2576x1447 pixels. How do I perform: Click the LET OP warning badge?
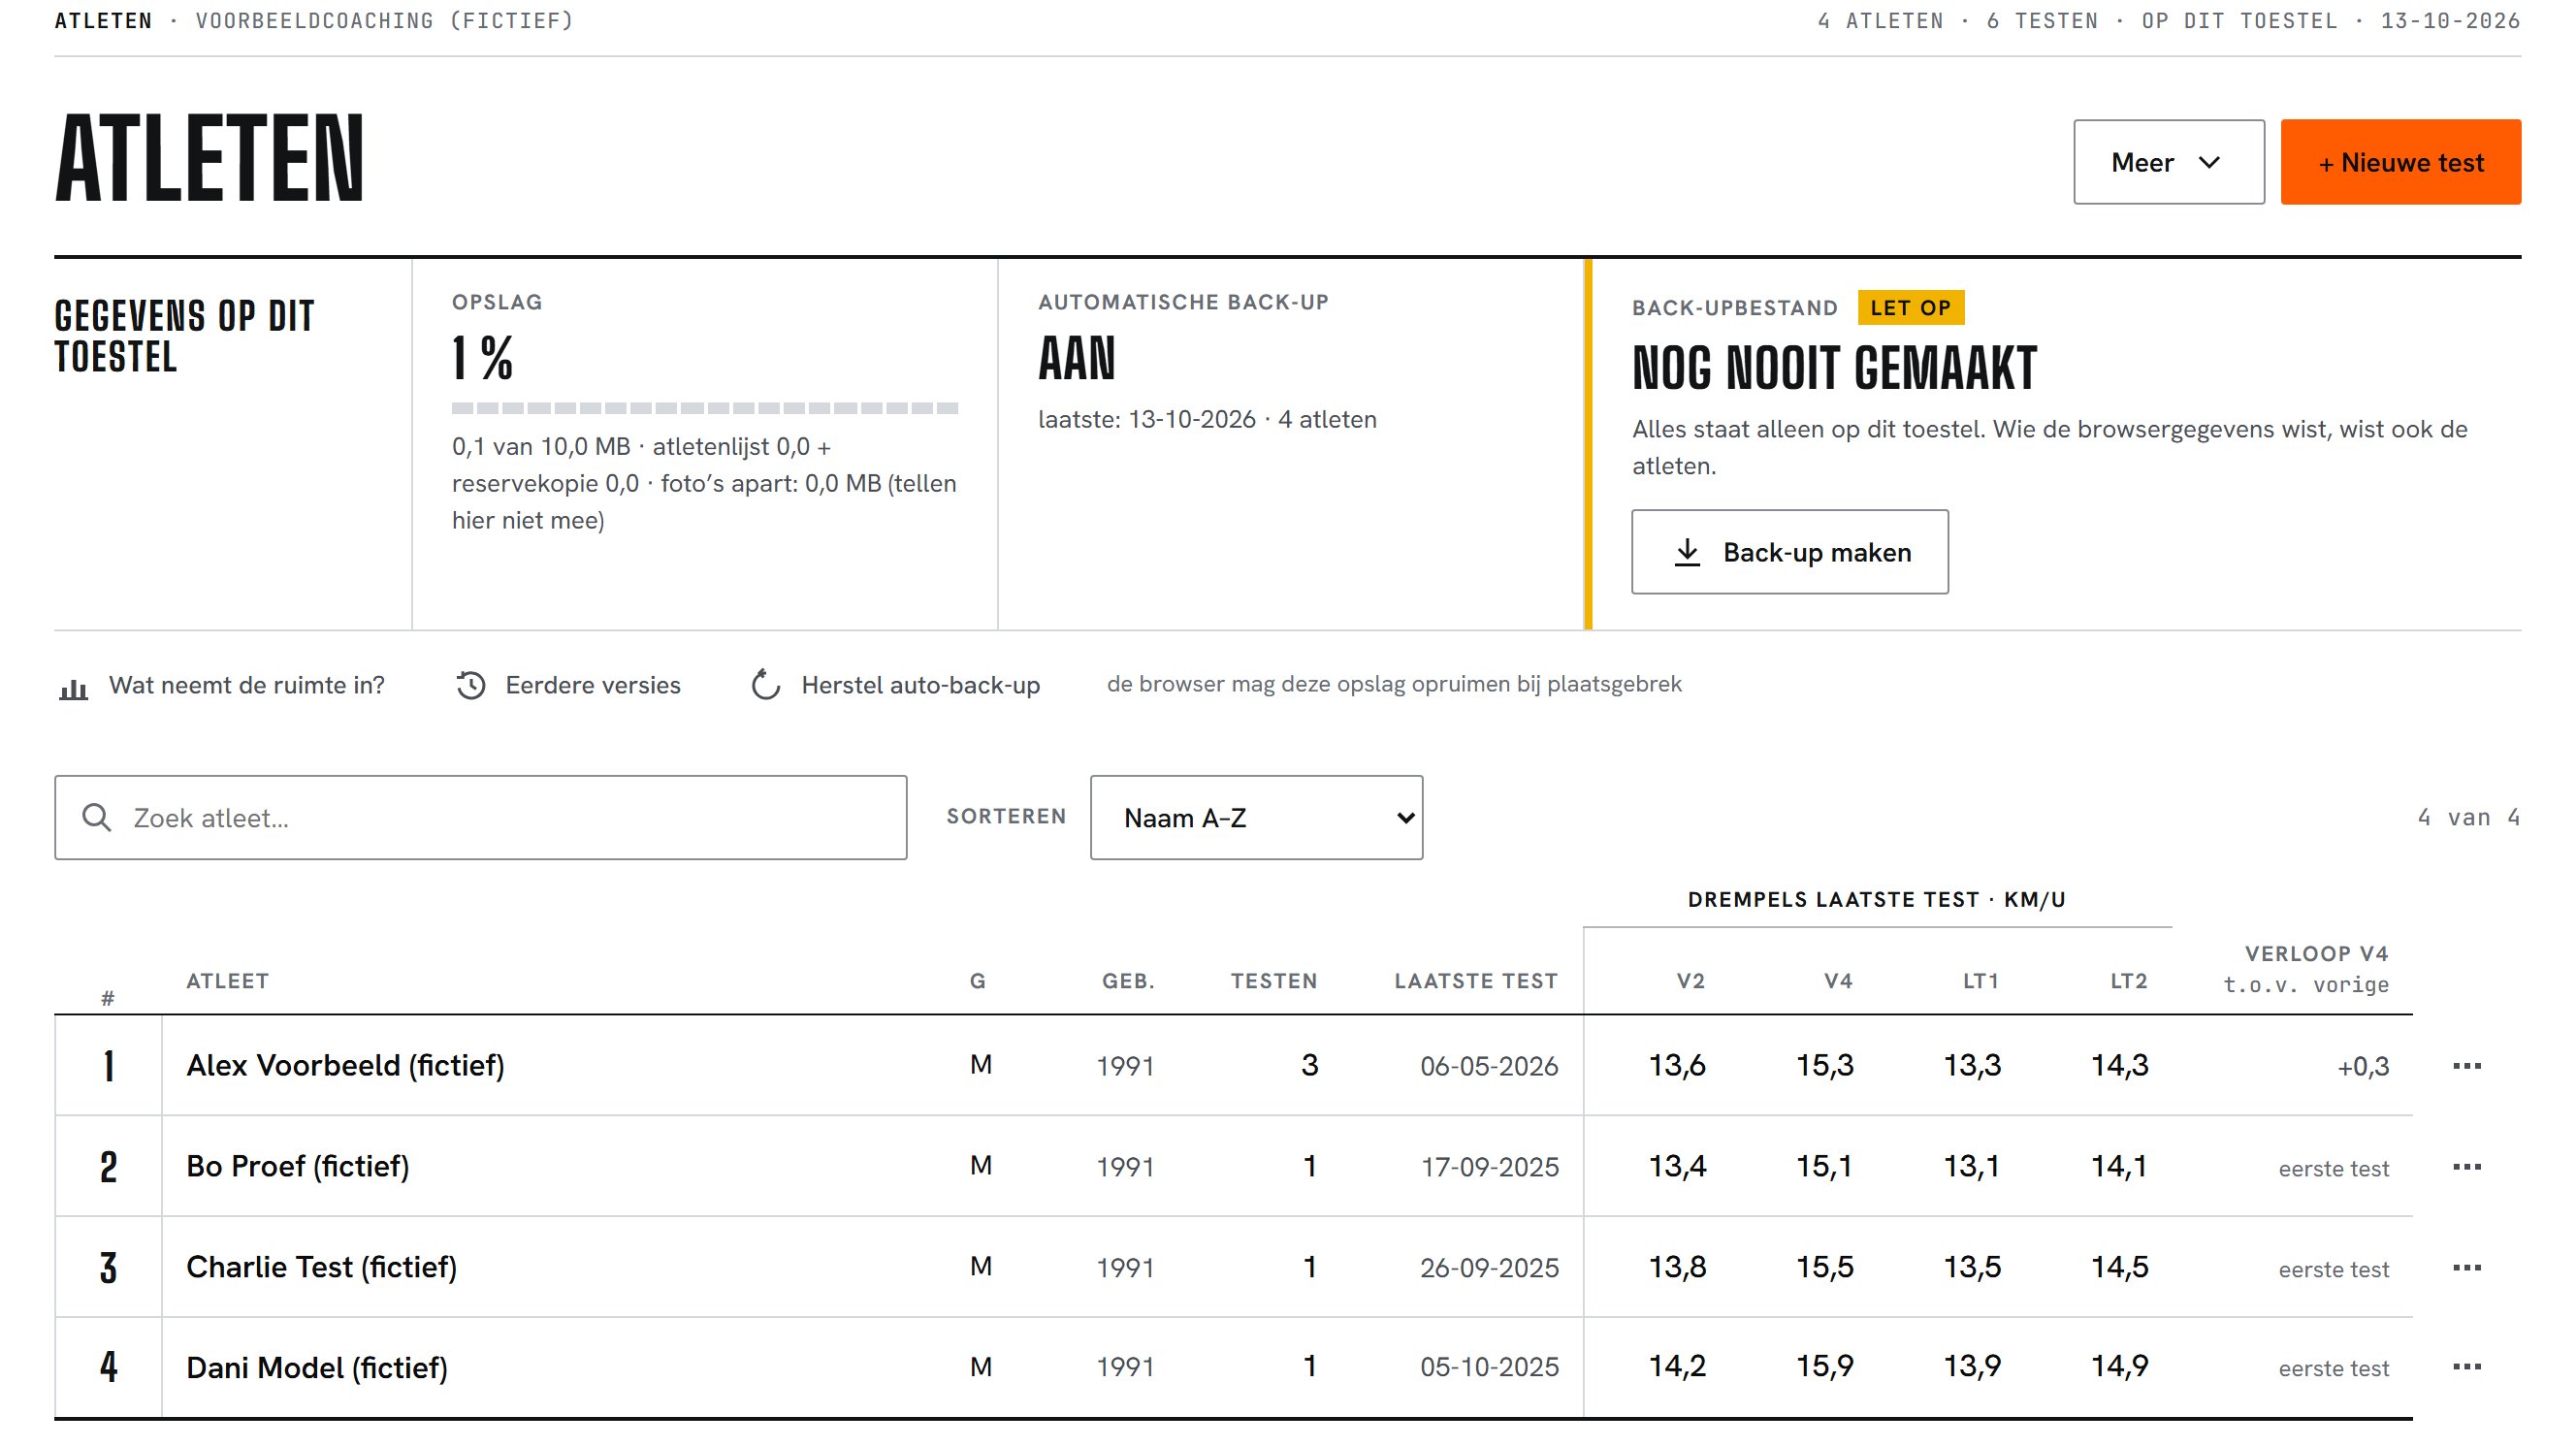1910,308
